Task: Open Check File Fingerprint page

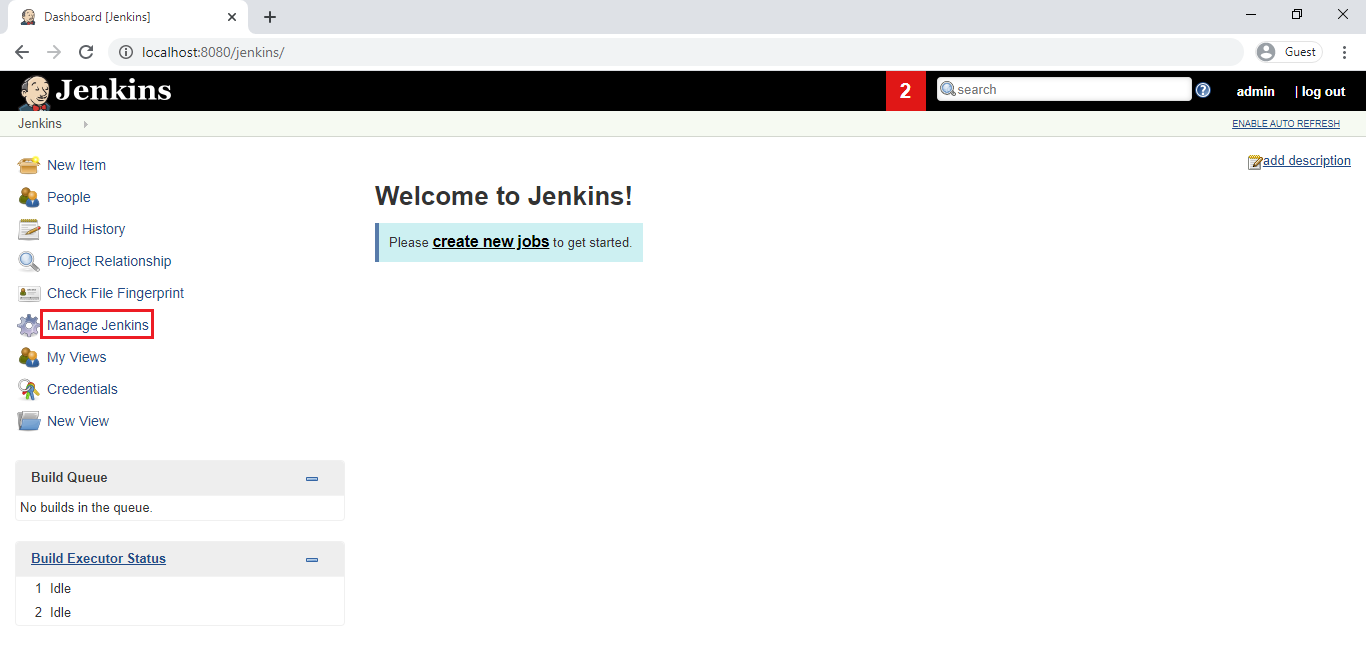Action: (x=115, y=293)
